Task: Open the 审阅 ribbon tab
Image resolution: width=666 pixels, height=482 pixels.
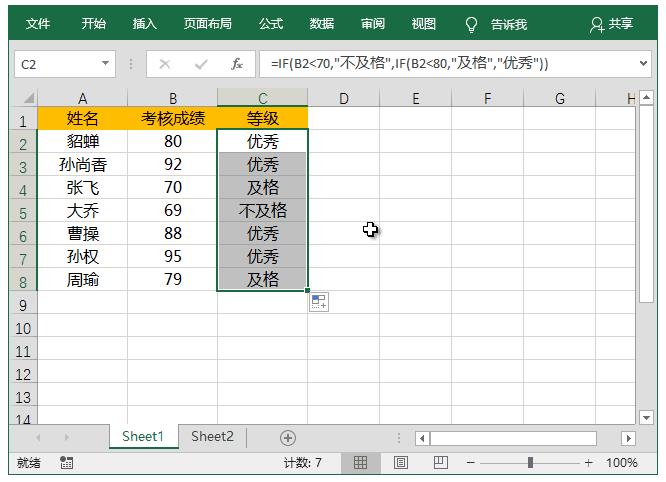Action: click(373, 24)
